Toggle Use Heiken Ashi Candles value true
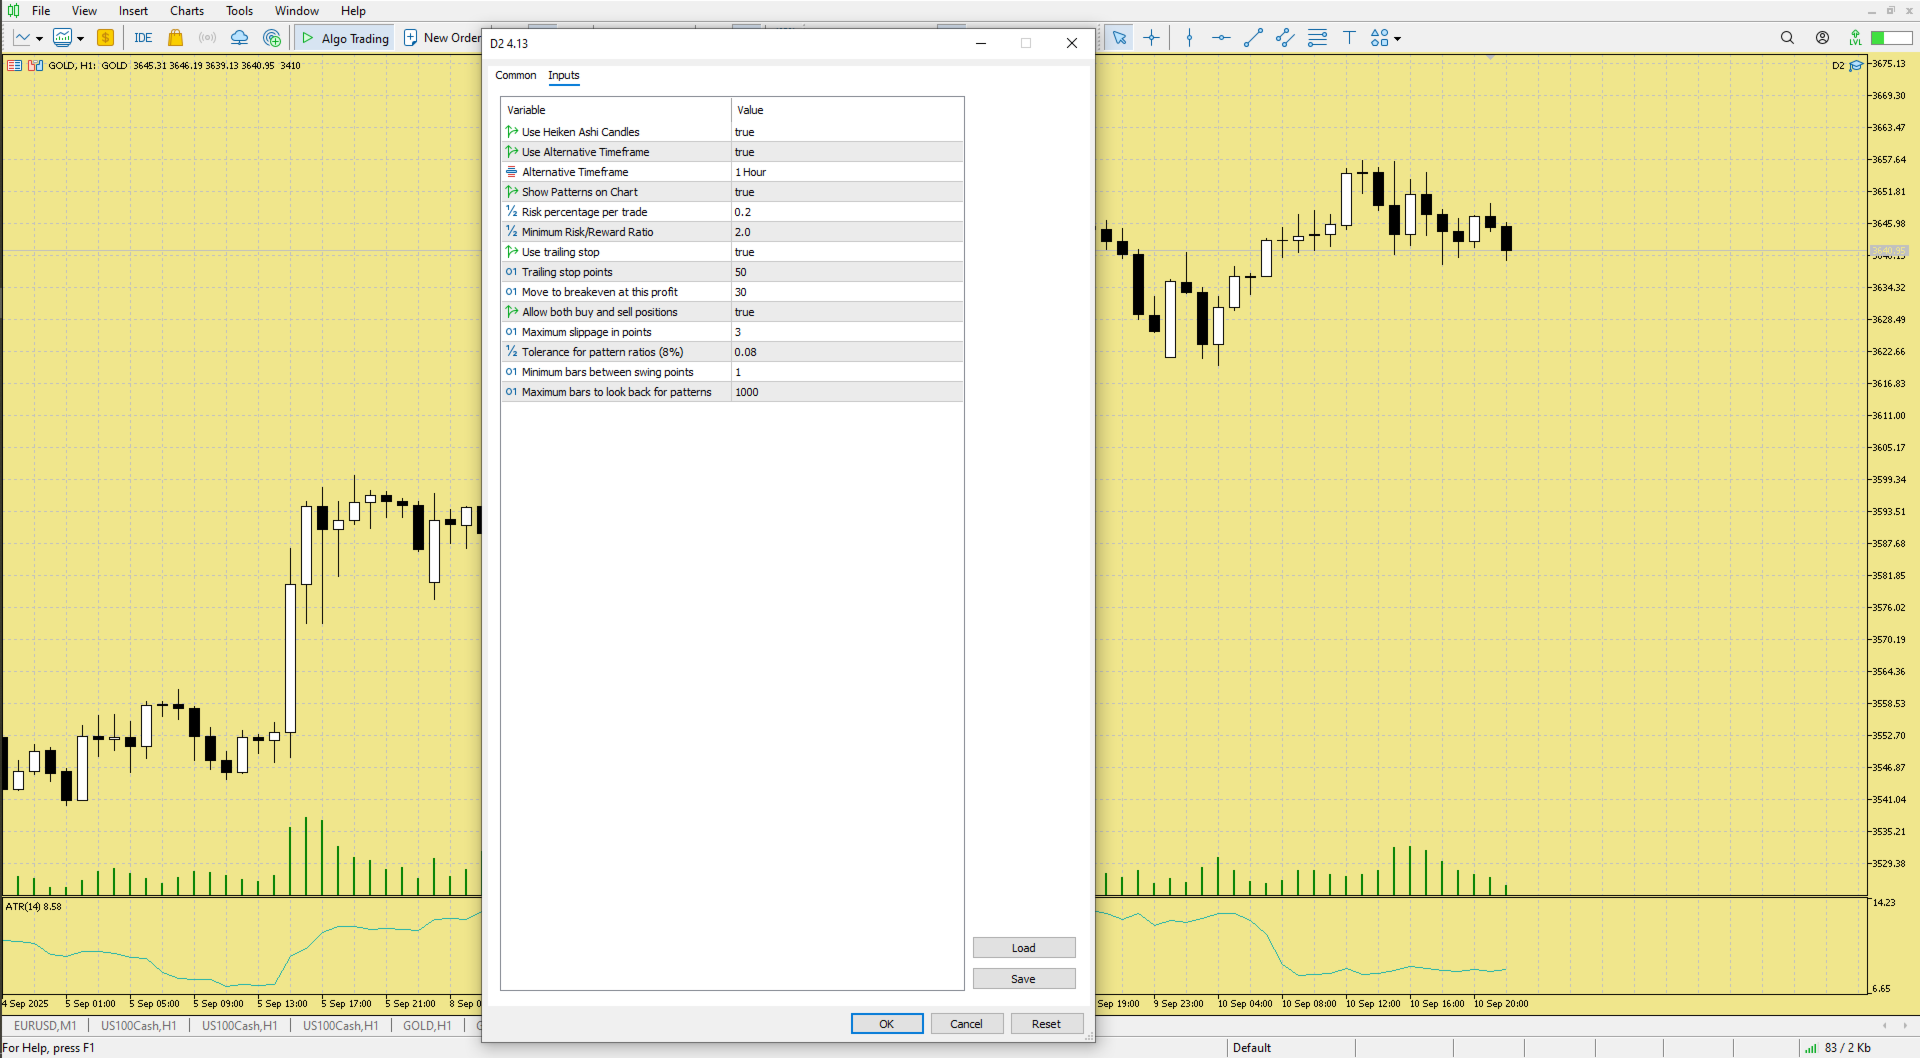 click(847, 132)
